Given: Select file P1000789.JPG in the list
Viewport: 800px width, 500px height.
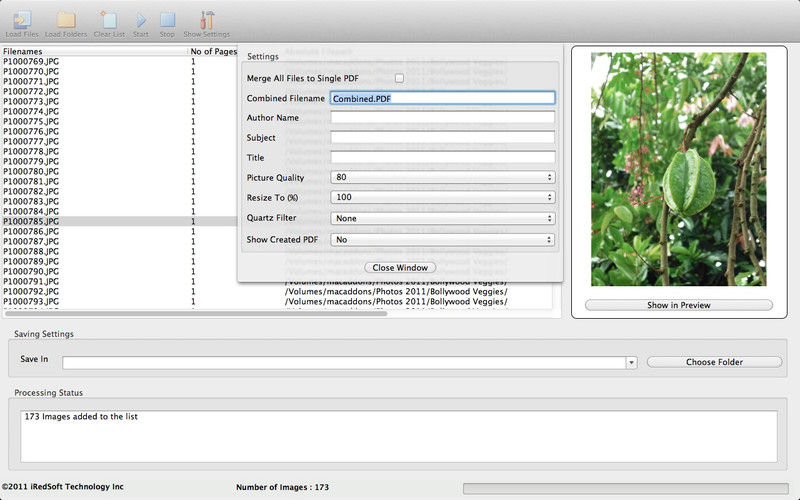Looking at the screenshot, I should click(31, 261).
